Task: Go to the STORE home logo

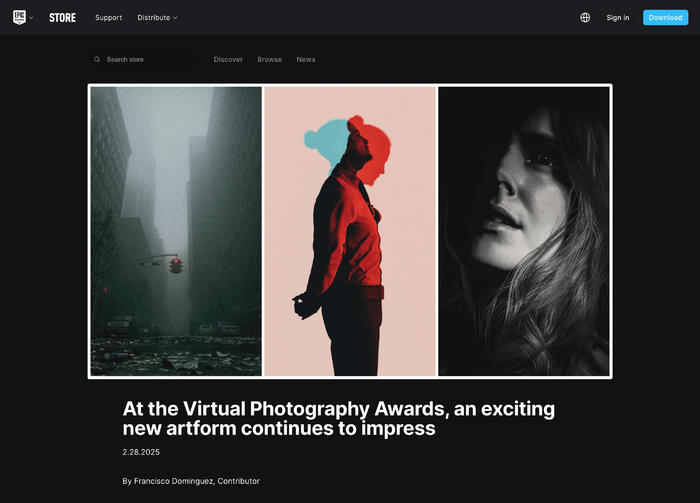Action: coord(62,17)
